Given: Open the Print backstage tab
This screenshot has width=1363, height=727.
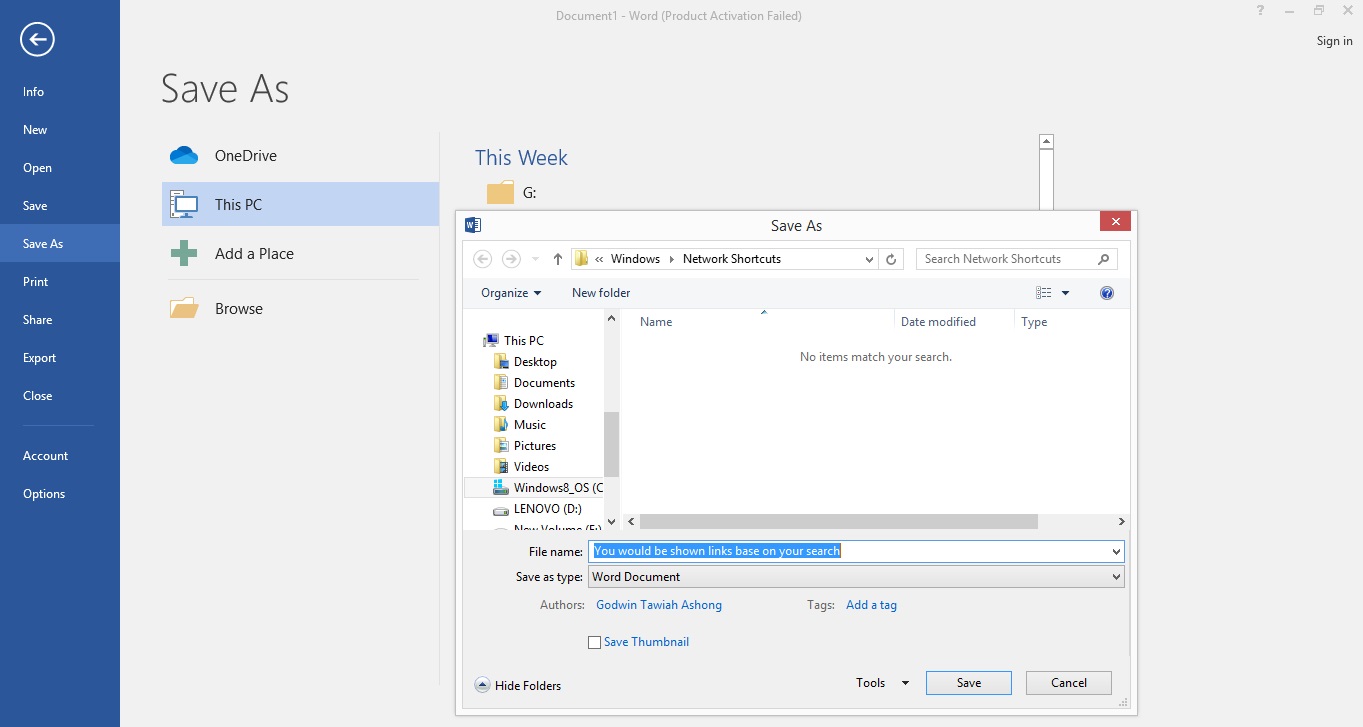Looking at the screenshot, I should pos(60,282).
